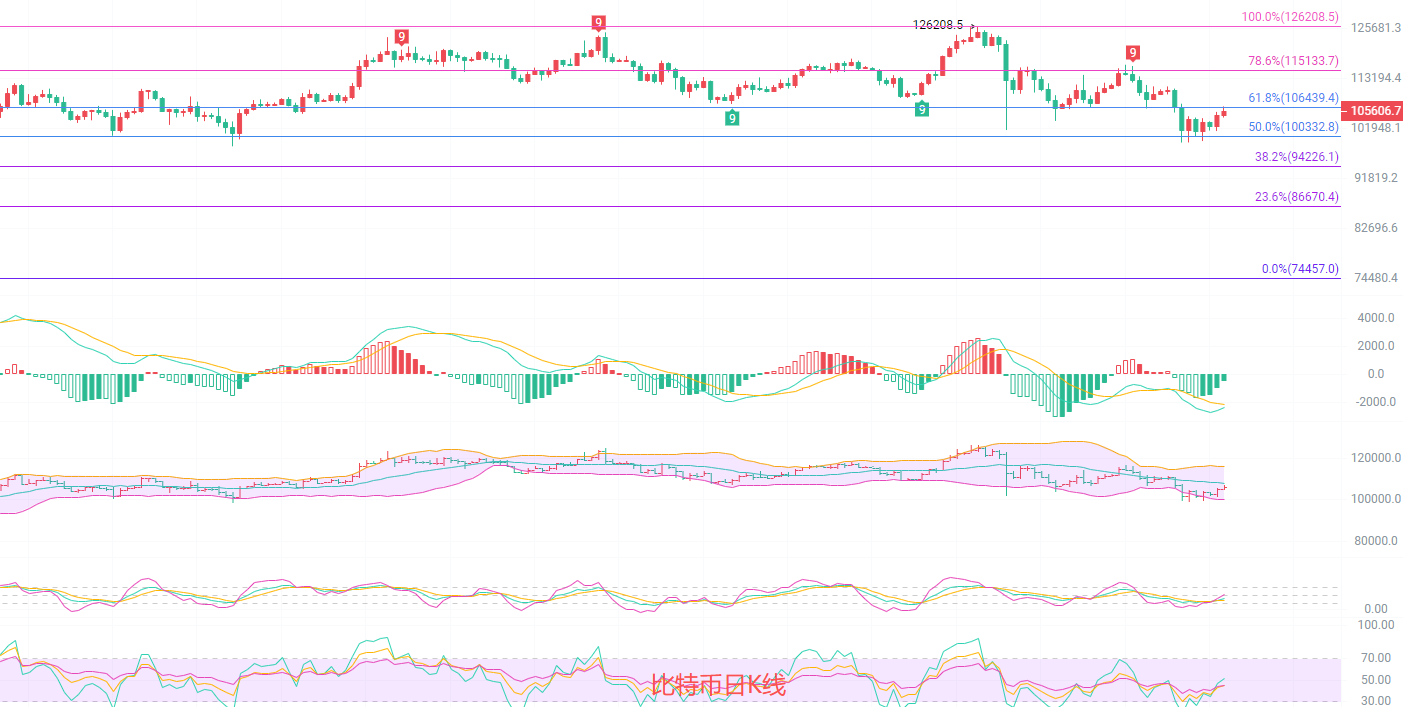Click the 74480.4 price axis value

pos(1376,278)
